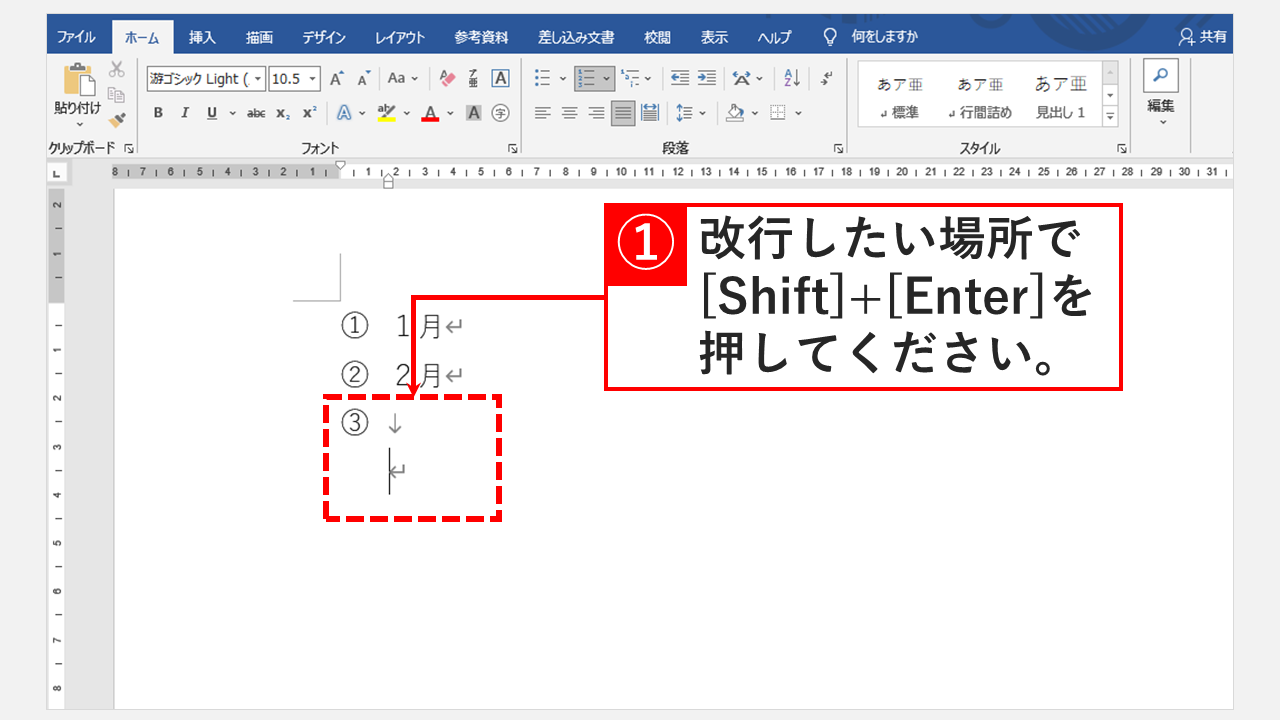Image resolution: width=1280 pixels, height=720 pixels.
Task: Toggle superscript
Action: [310, 113]
